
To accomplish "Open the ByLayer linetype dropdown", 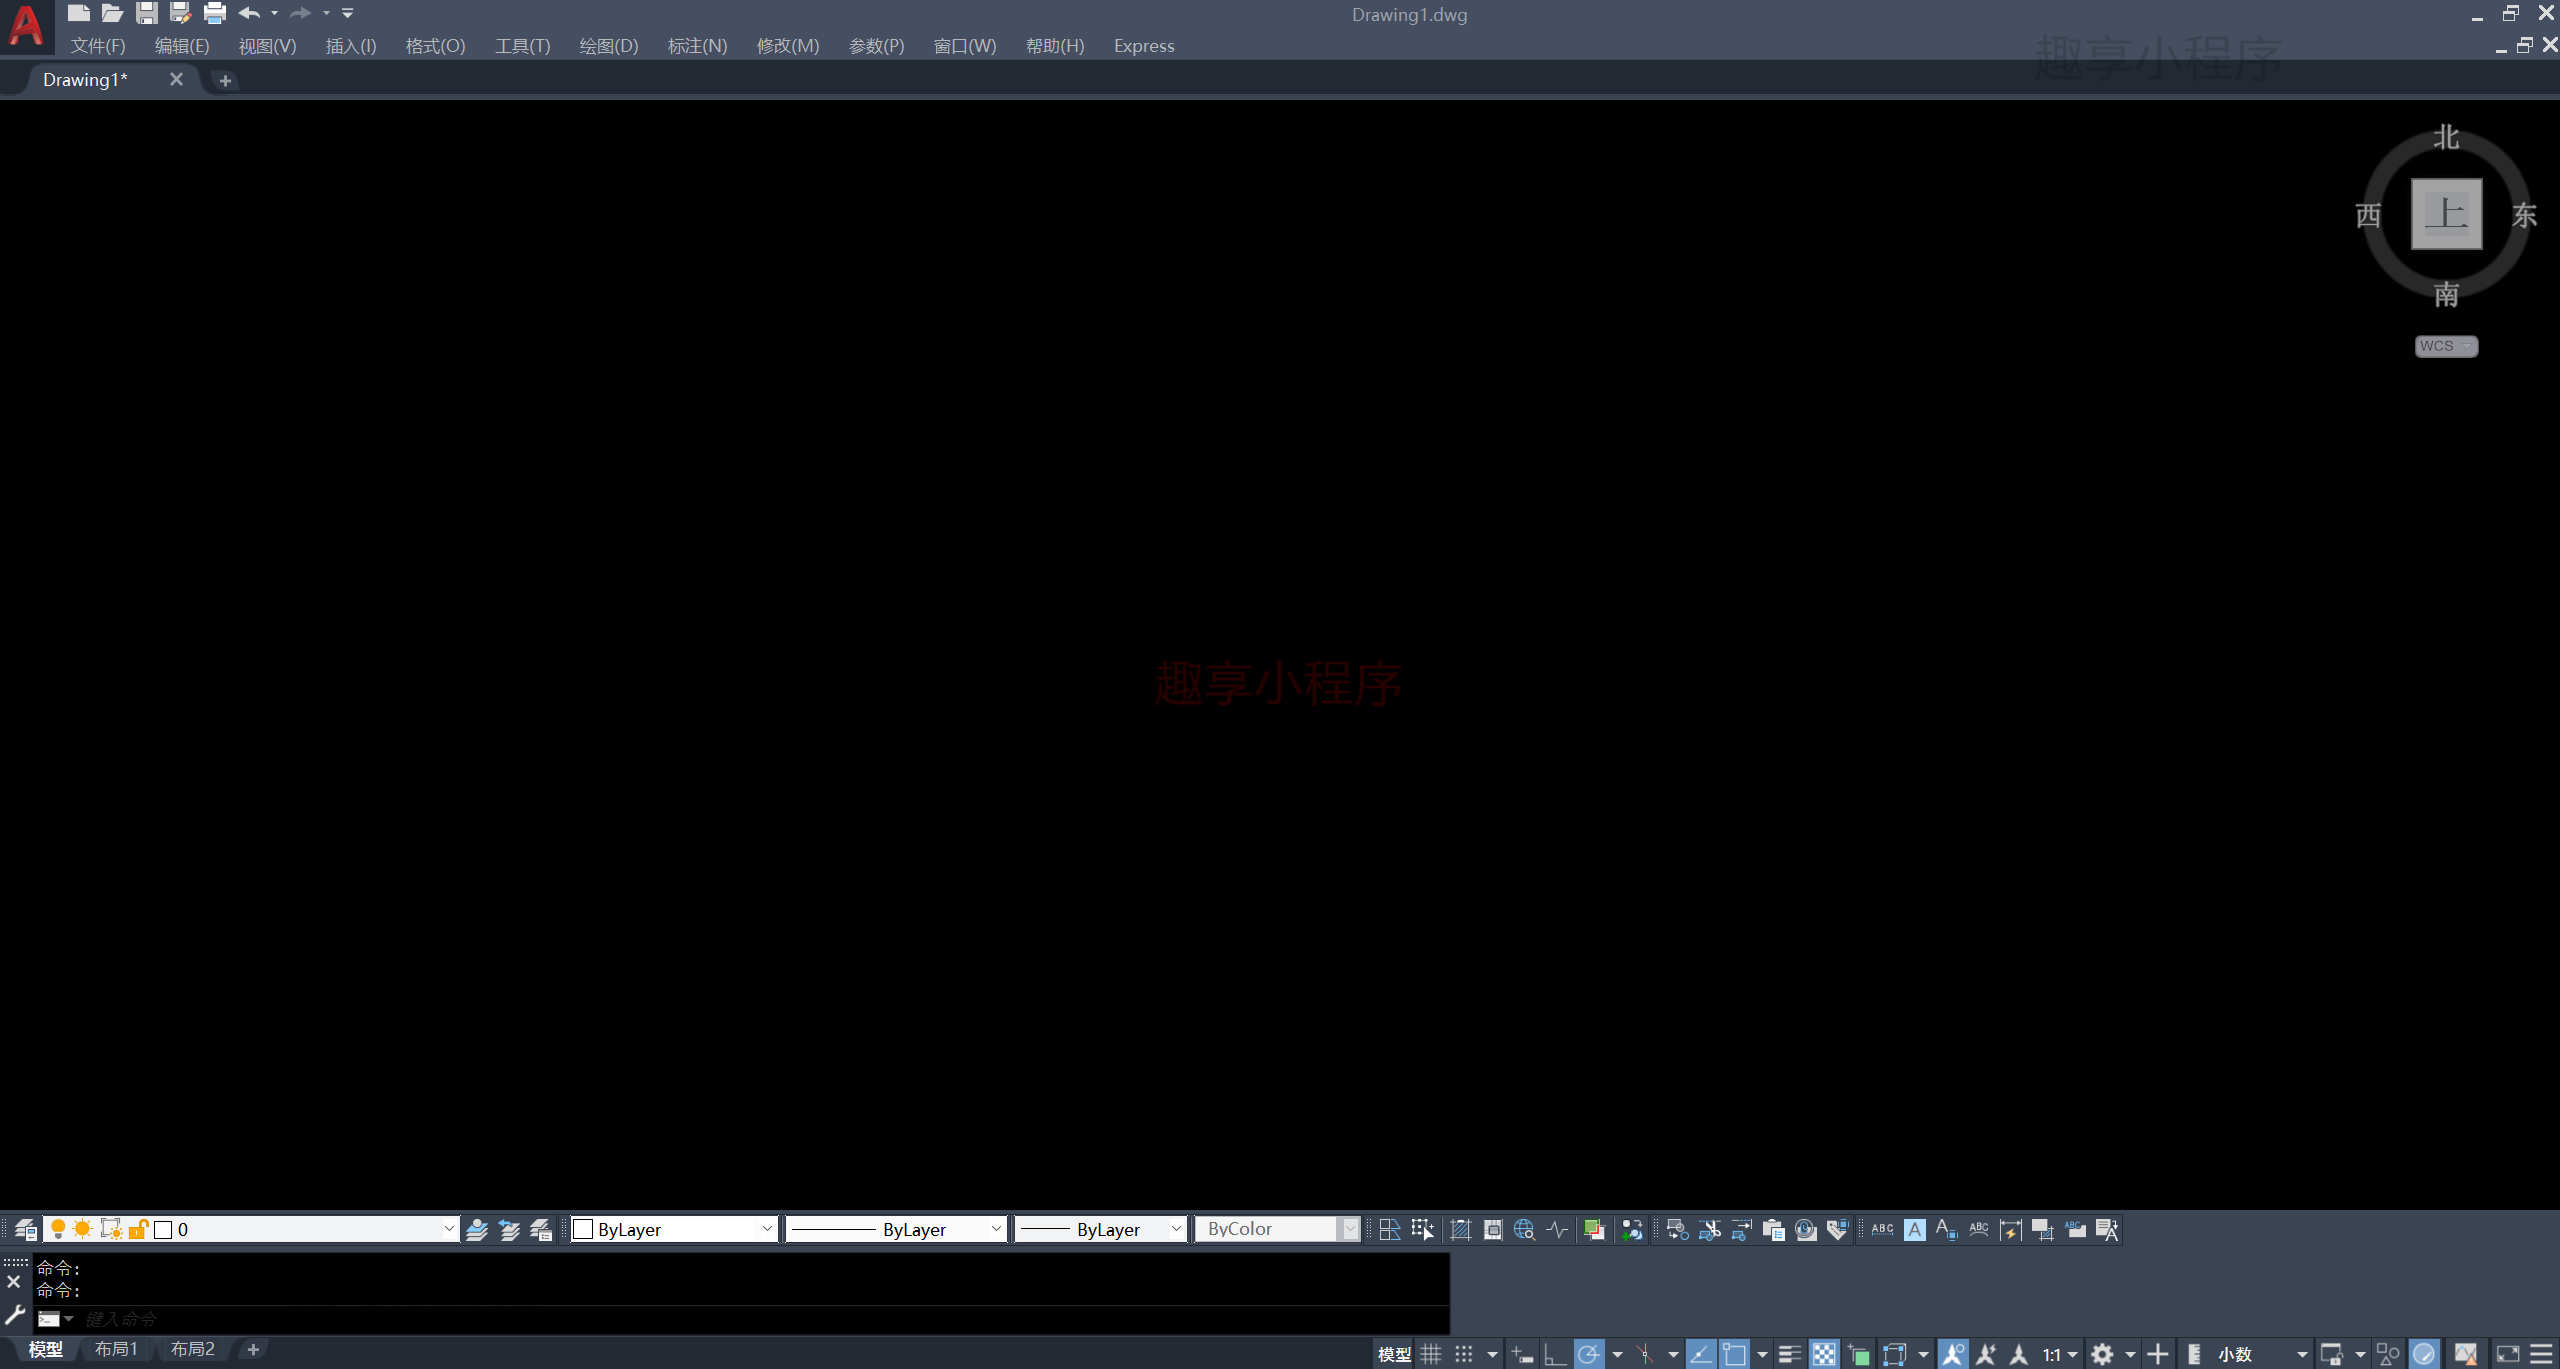I will click(x=996, y=1229).
